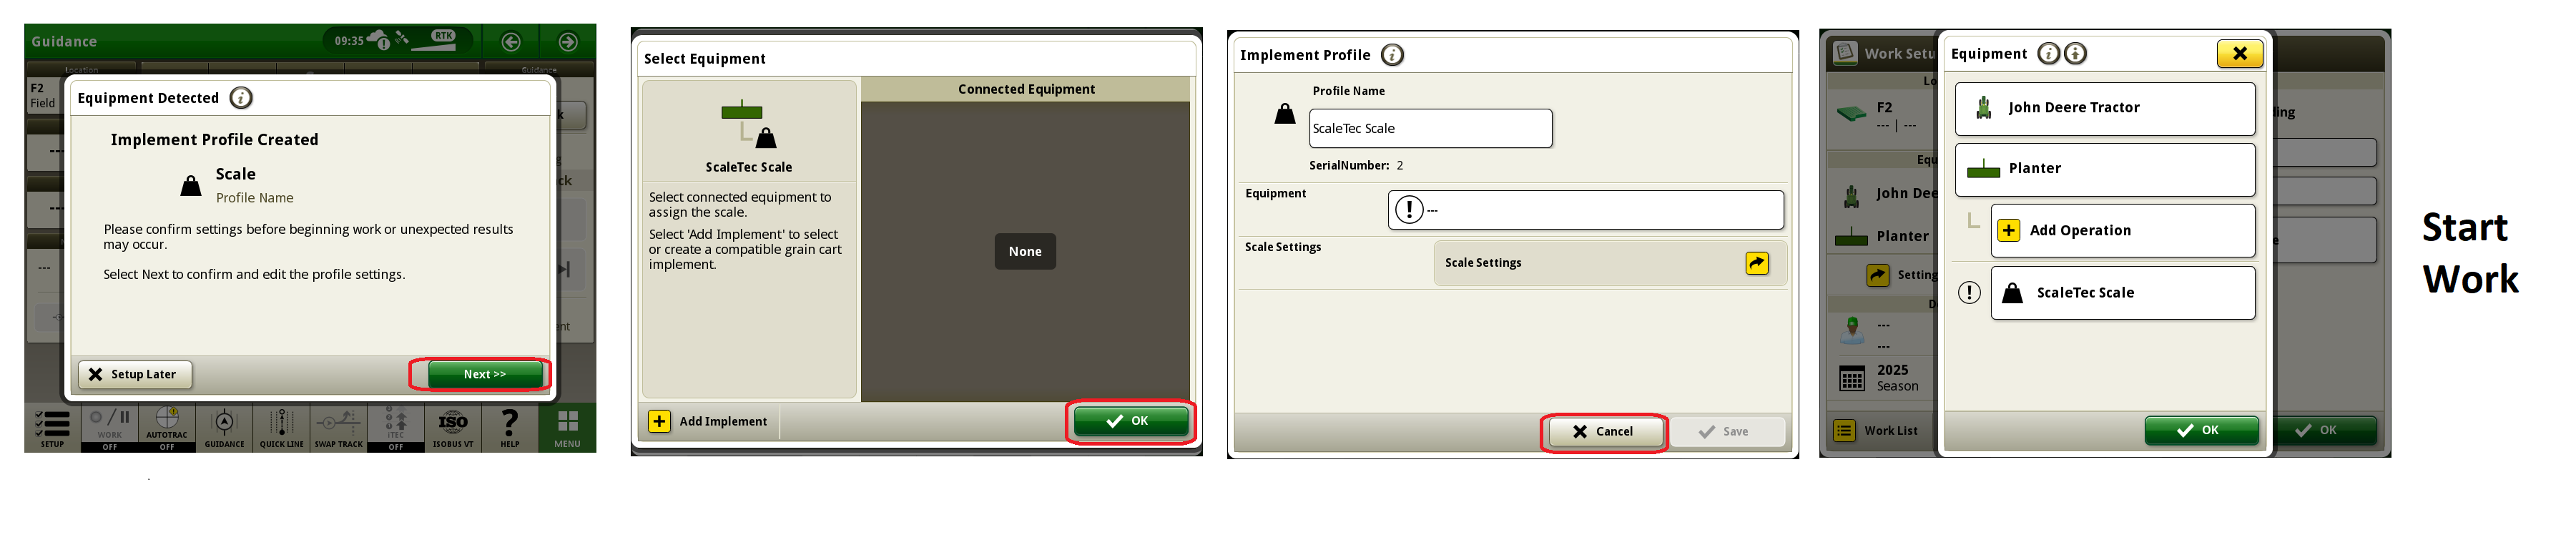The image size is (2576, 545).
Task: Click Next in Equipment Detected dialog
Action: tap(484, 374)
